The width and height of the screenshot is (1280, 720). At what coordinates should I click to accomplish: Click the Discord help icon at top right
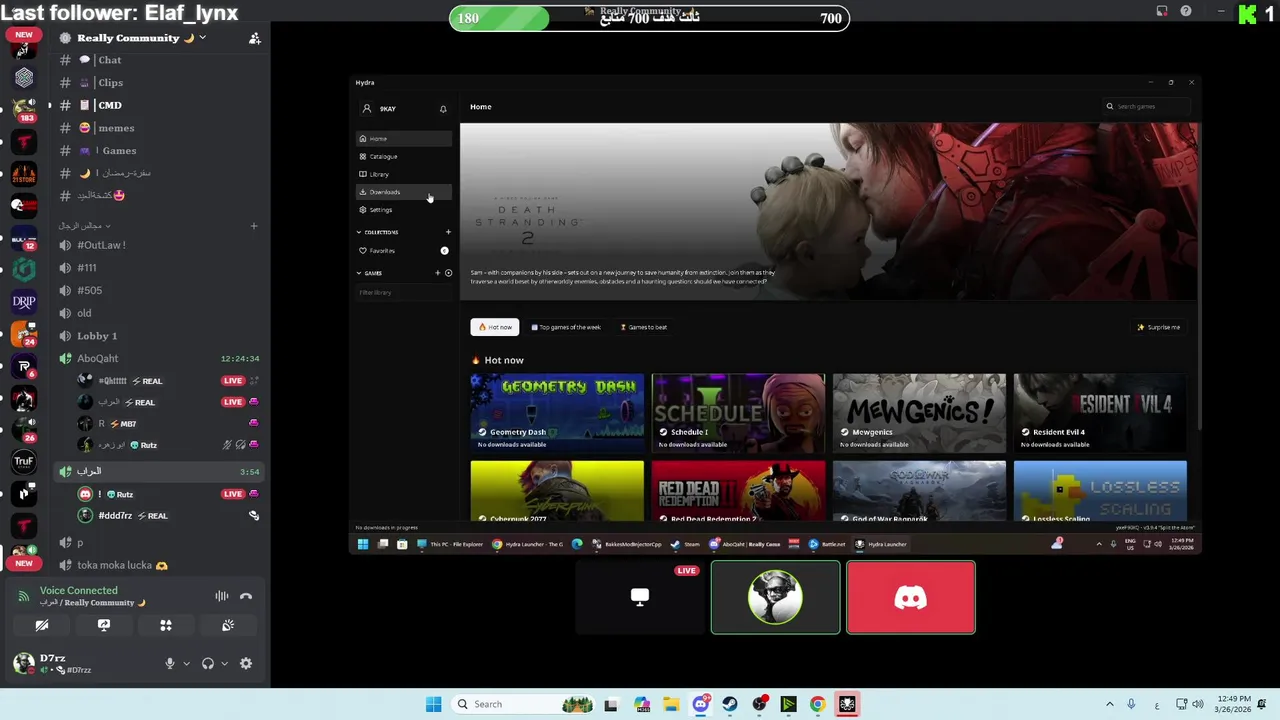(x=1186, y=11)
